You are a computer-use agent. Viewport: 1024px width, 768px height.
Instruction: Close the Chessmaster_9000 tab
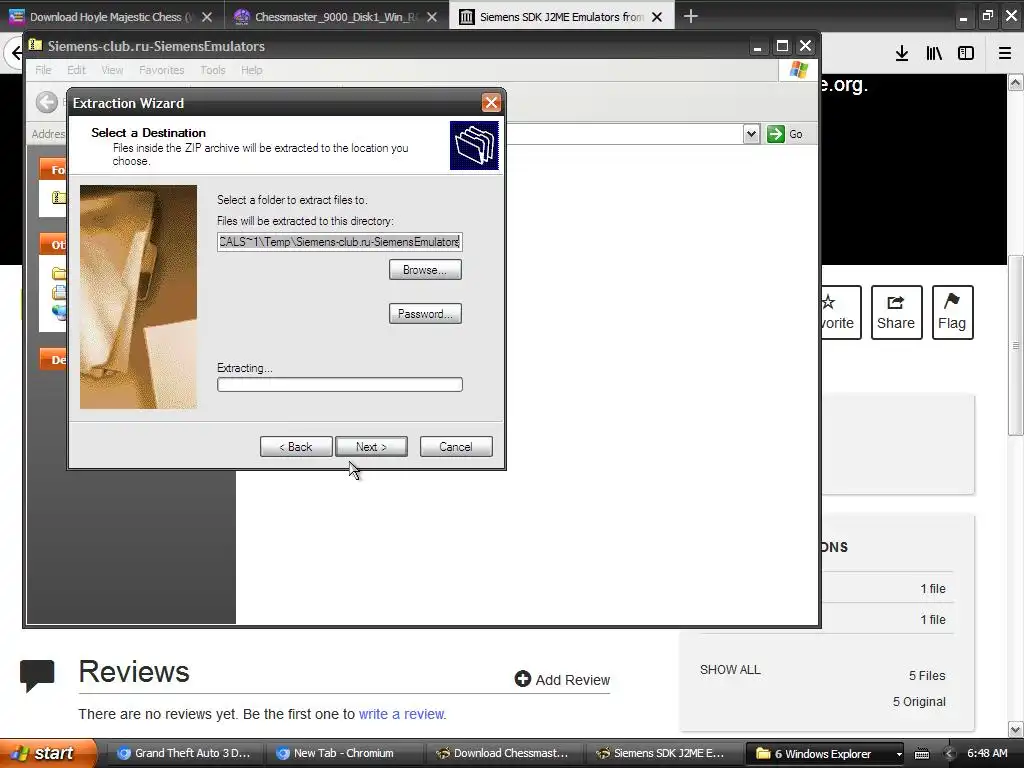[432, 17]
